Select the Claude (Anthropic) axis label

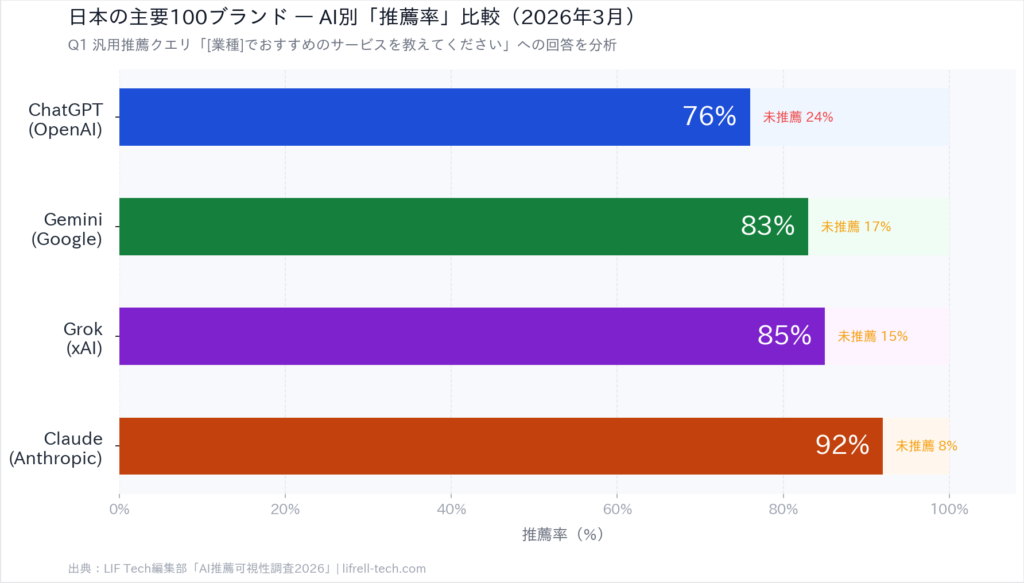coord(56,448)
